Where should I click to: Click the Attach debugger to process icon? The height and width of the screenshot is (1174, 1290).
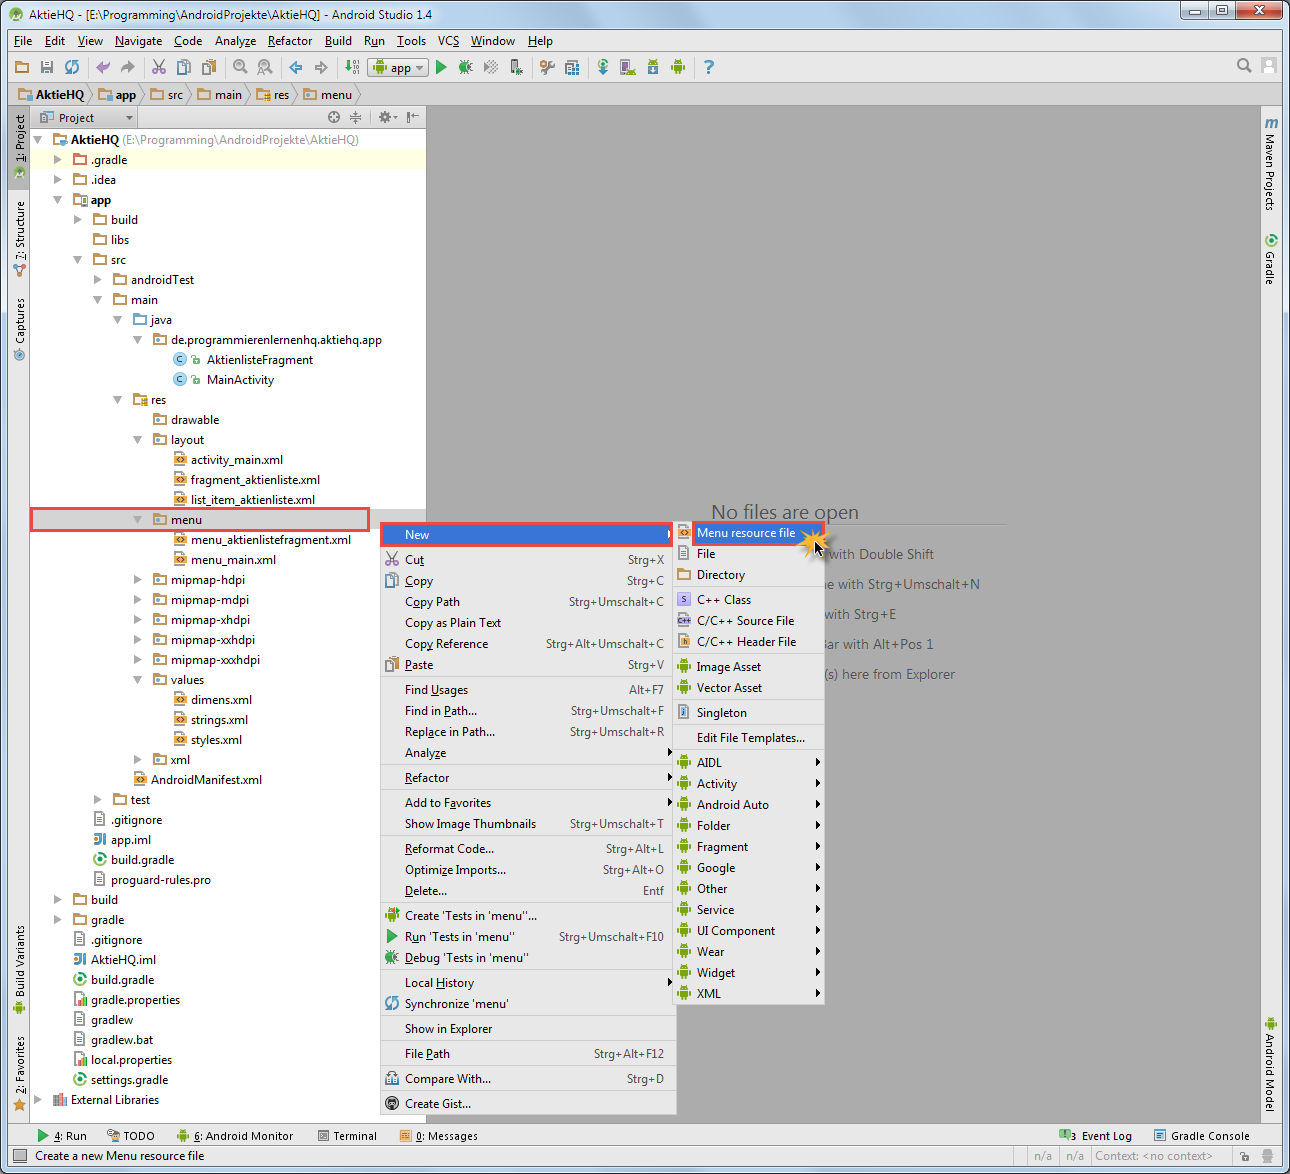(x=516, y=67)
